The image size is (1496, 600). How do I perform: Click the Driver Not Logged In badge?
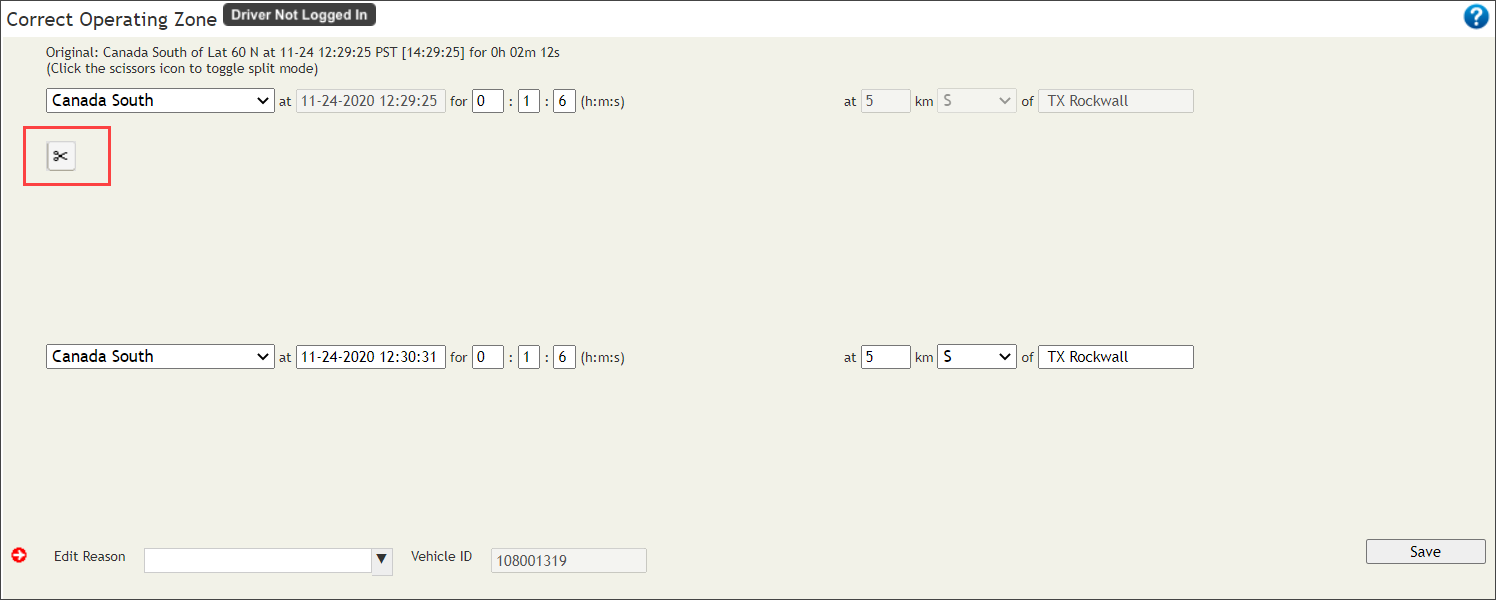coord(299,15)
